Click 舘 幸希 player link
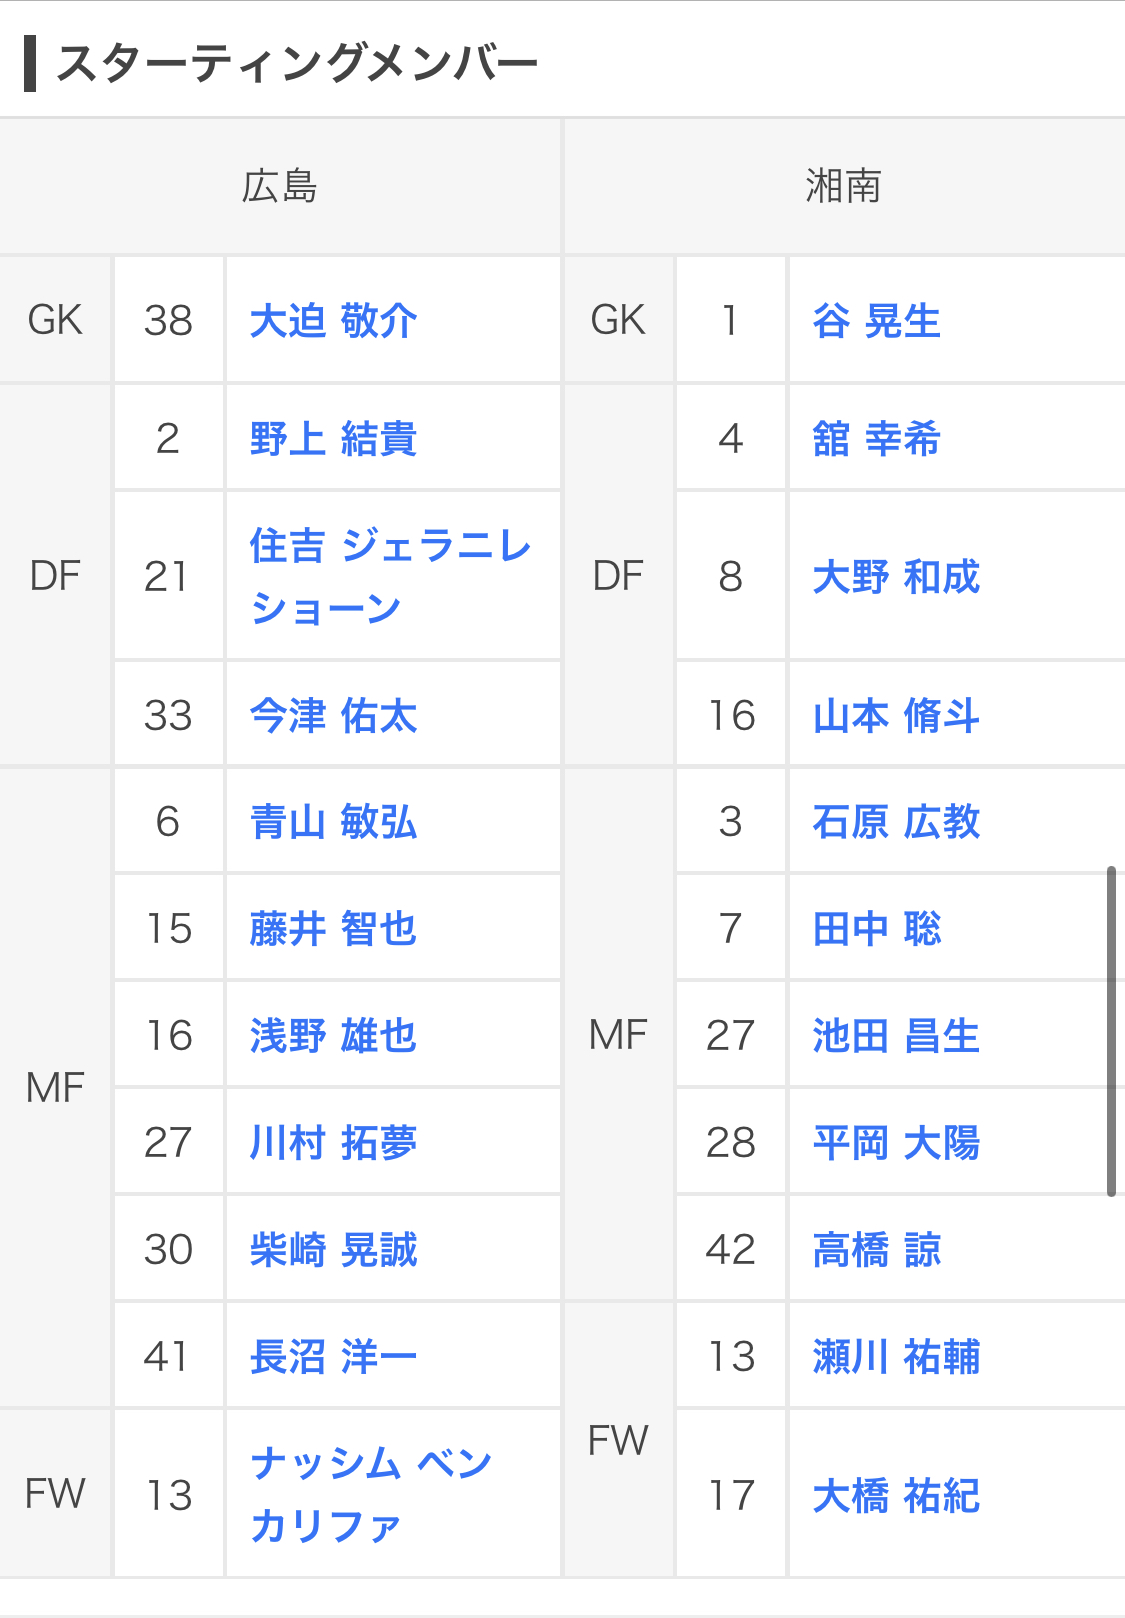Screen dimensions: 1125x1618 (876, 439)
